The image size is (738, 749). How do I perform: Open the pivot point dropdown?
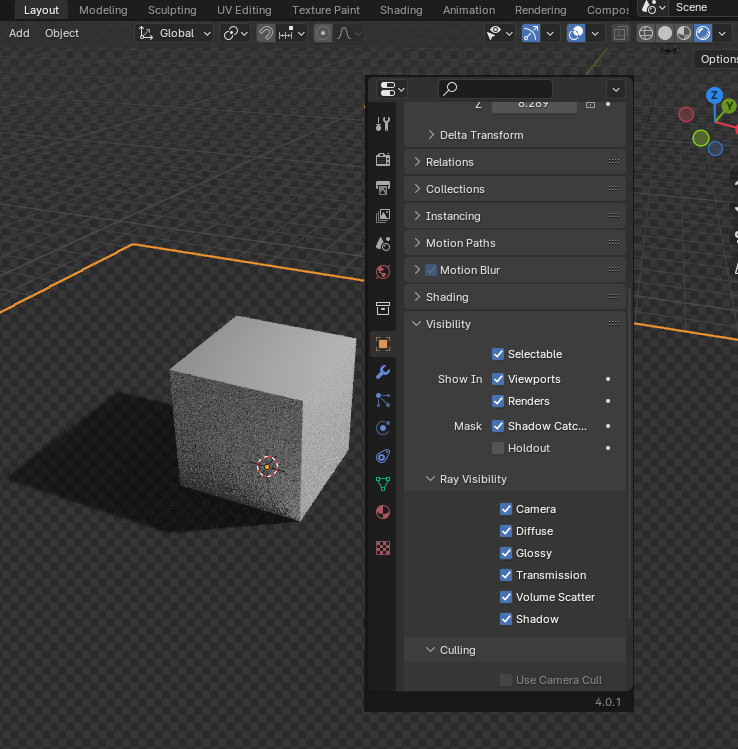coord(235,33)
